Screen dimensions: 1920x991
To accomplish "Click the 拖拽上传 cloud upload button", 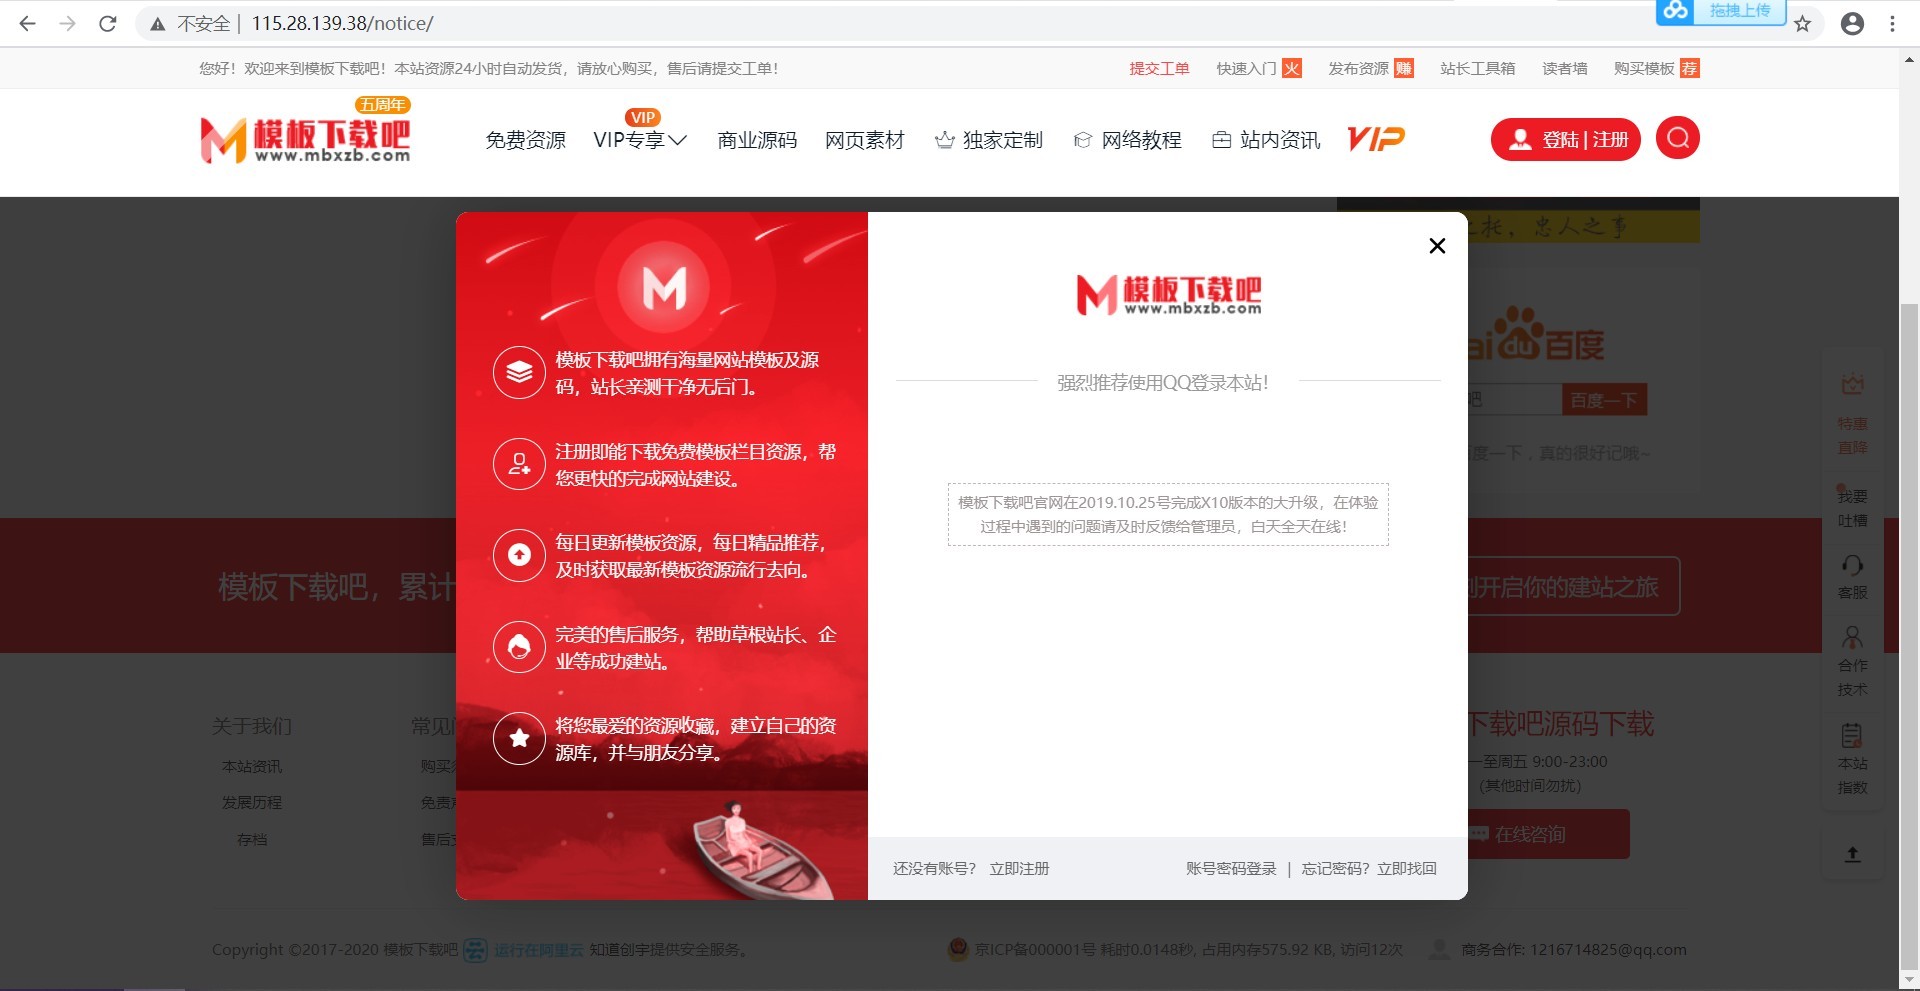I will (x=1720, y=11).
